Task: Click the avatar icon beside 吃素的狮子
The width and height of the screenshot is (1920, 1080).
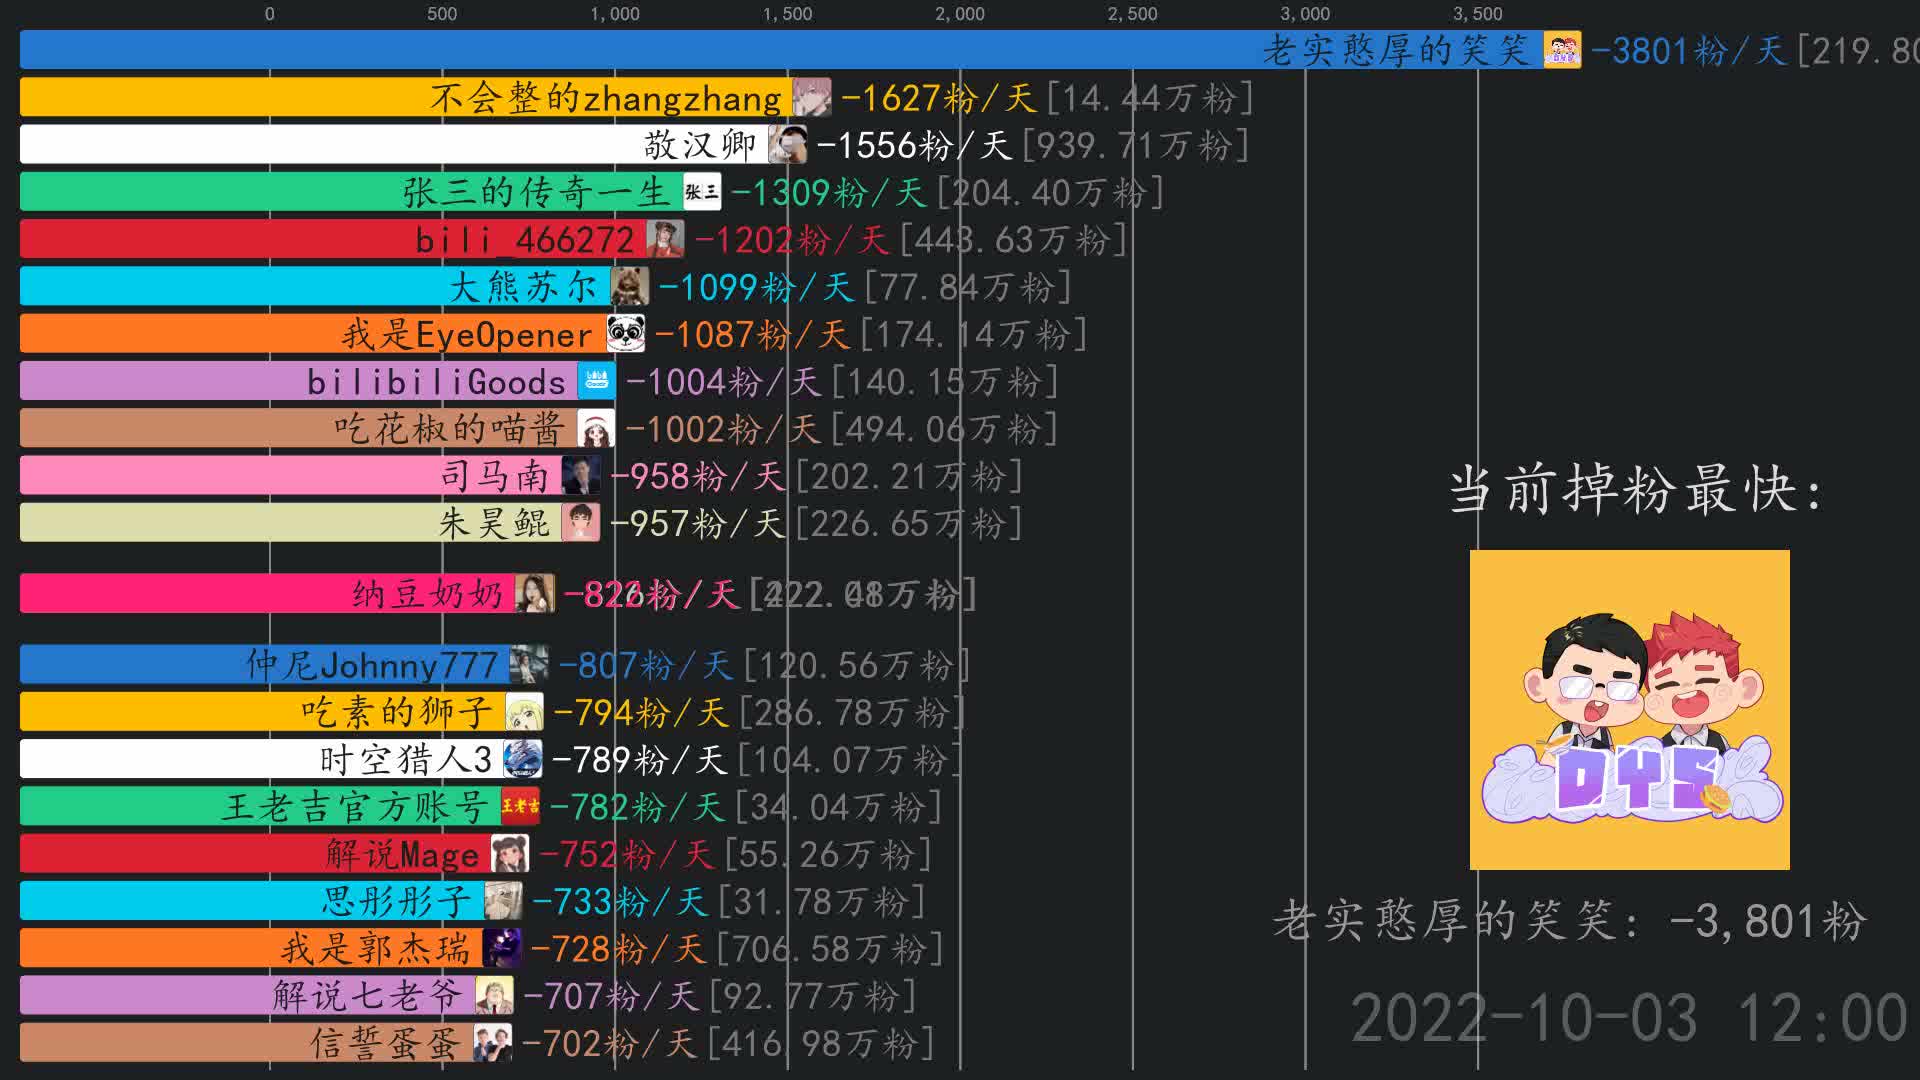Action: (x=525, y=711)
